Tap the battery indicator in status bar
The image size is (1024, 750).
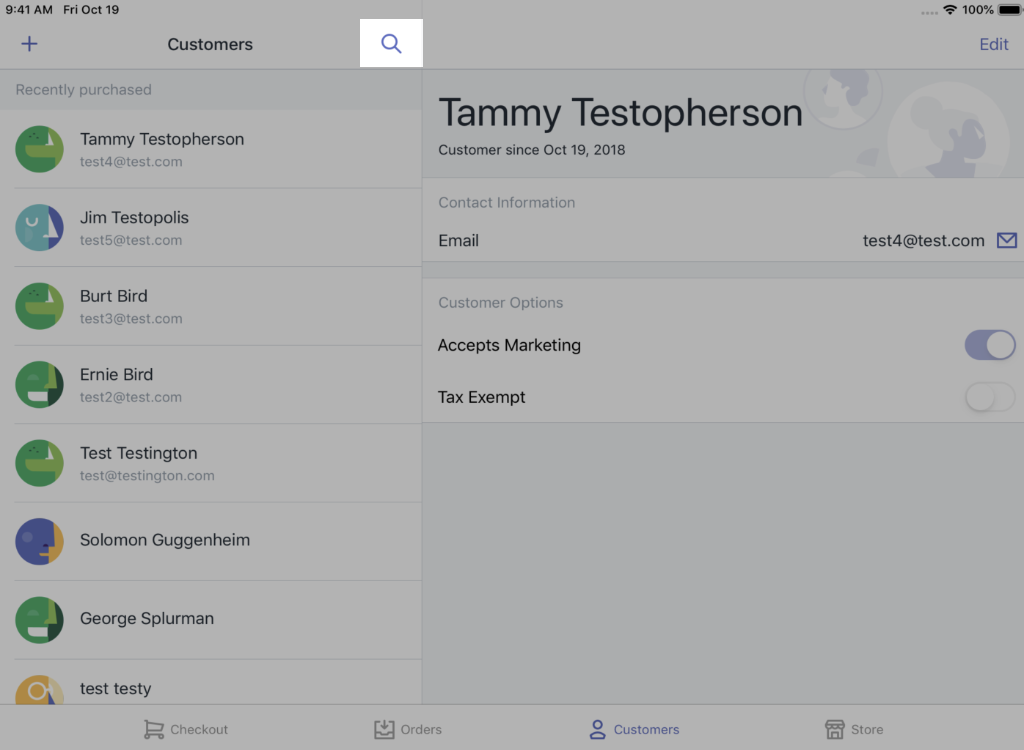(1010, 10)
